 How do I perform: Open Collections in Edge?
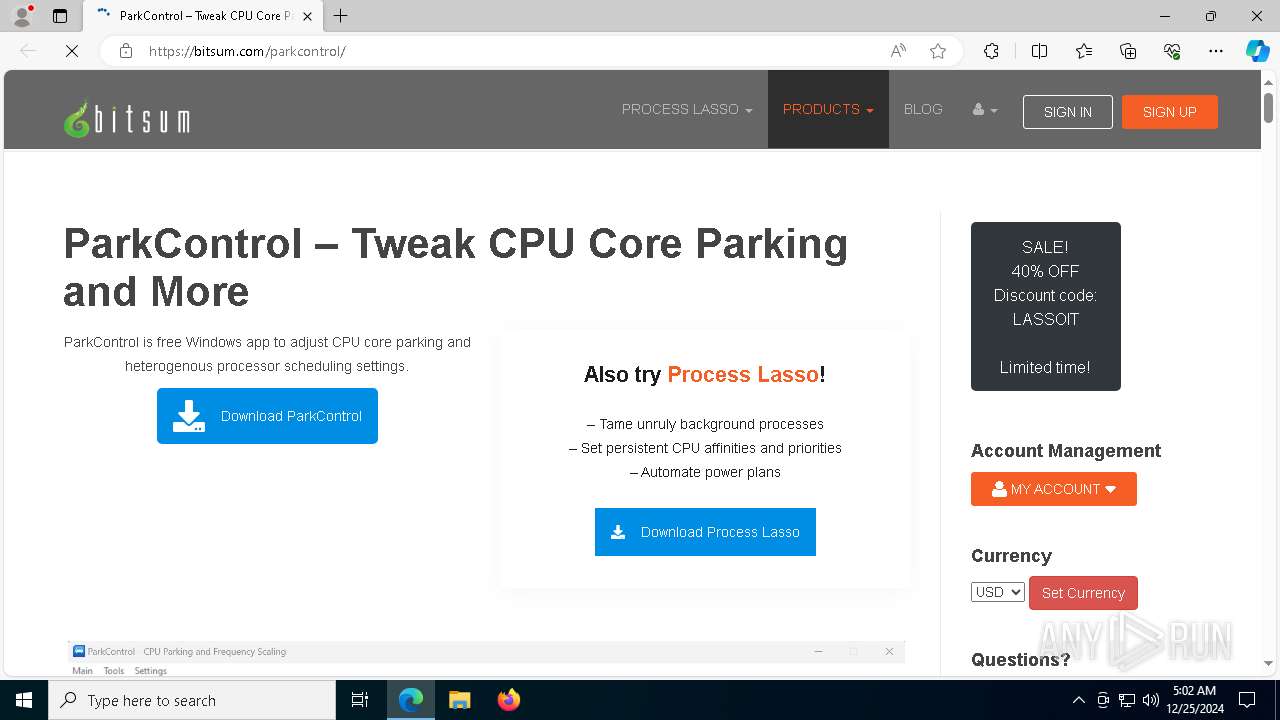tap(1128, 51)
